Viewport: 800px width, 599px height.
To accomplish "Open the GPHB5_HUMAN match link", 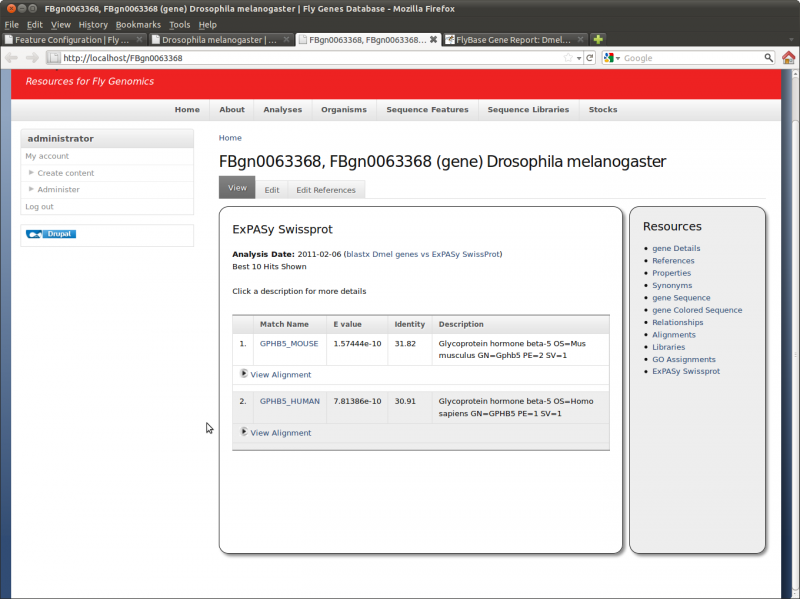I will pos(290,401).
